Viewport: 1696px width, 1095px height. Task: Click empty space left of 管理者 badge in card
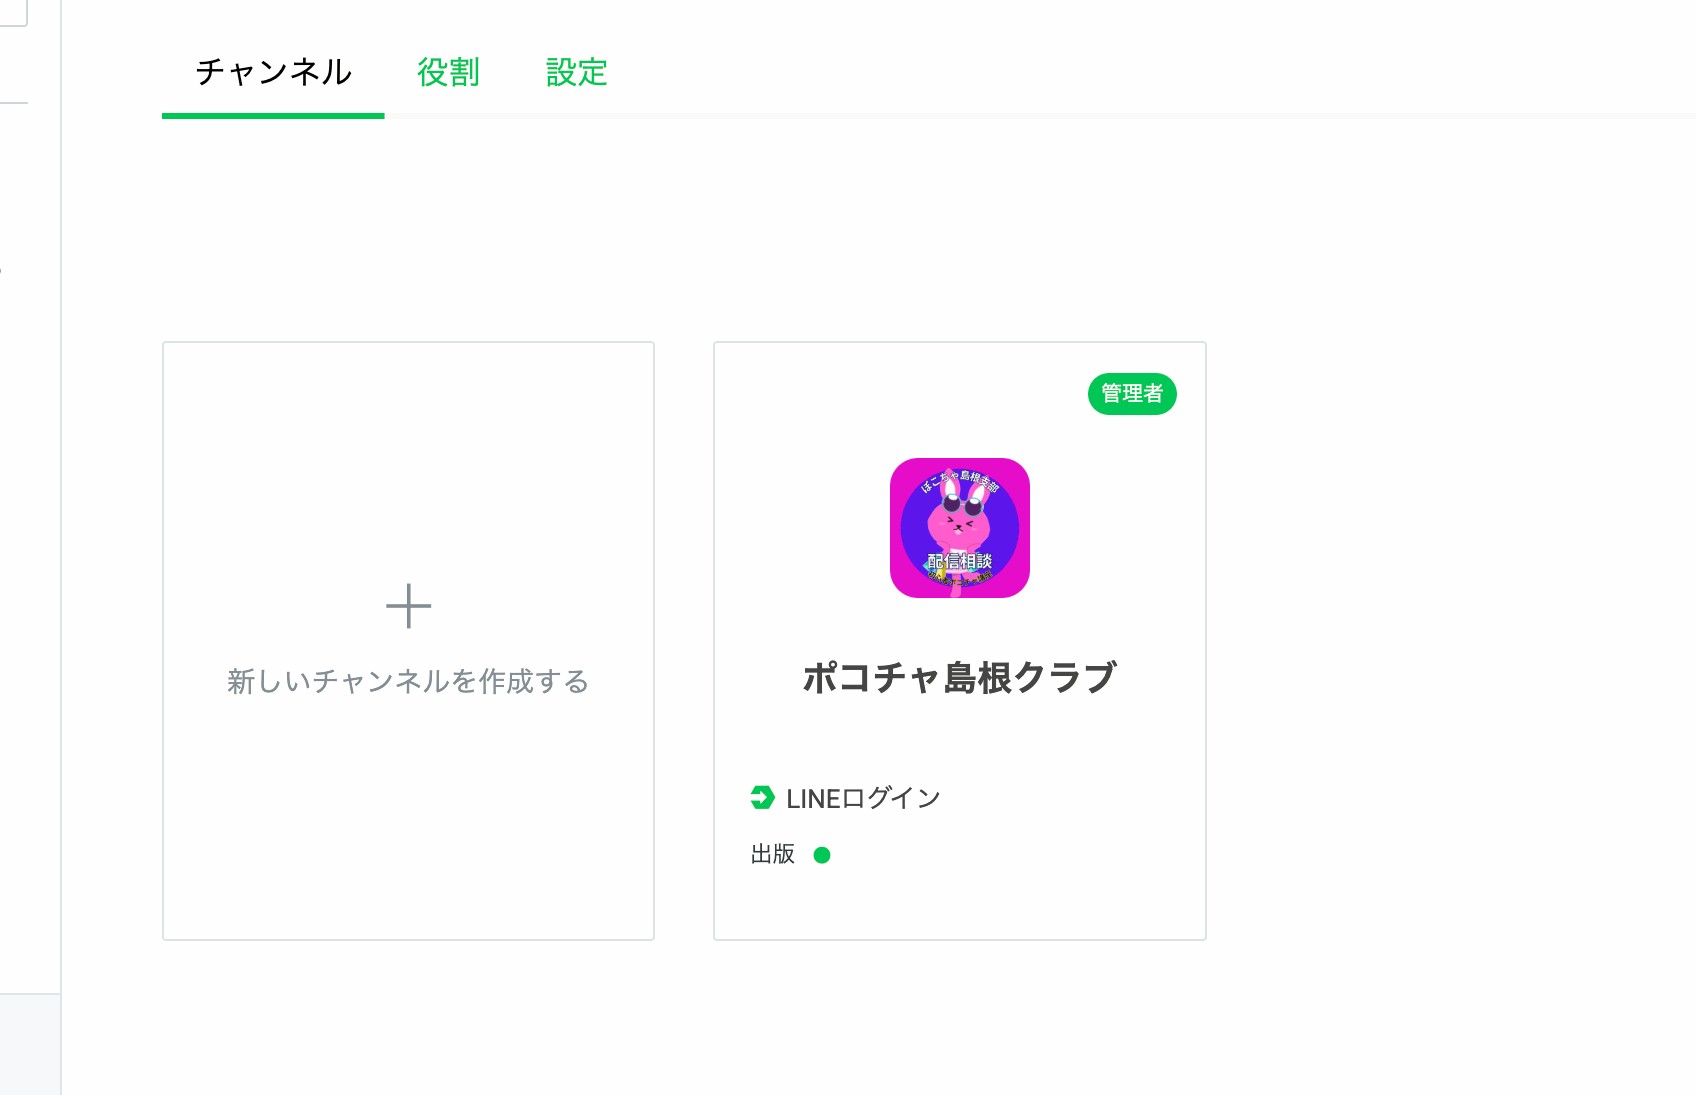click(x=900, y=394)
